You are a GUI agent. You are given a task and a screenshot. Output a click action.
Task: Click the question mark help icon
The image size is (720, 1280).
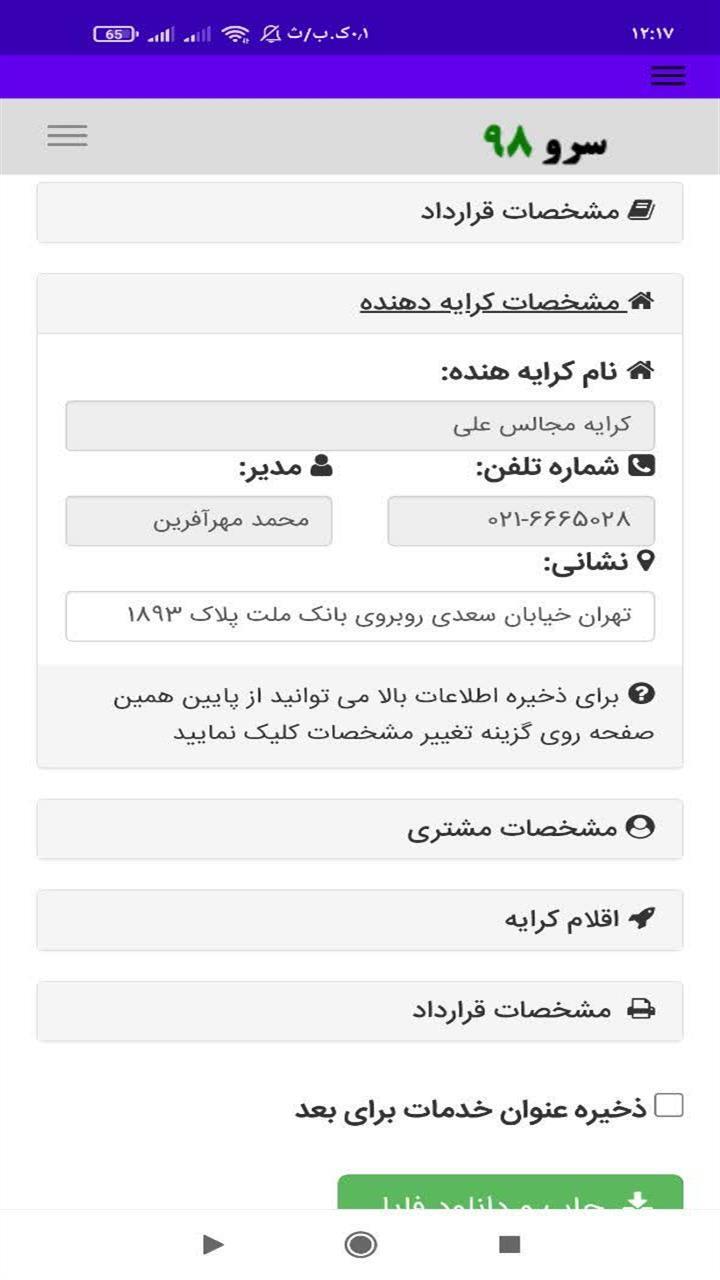point(644,693)
